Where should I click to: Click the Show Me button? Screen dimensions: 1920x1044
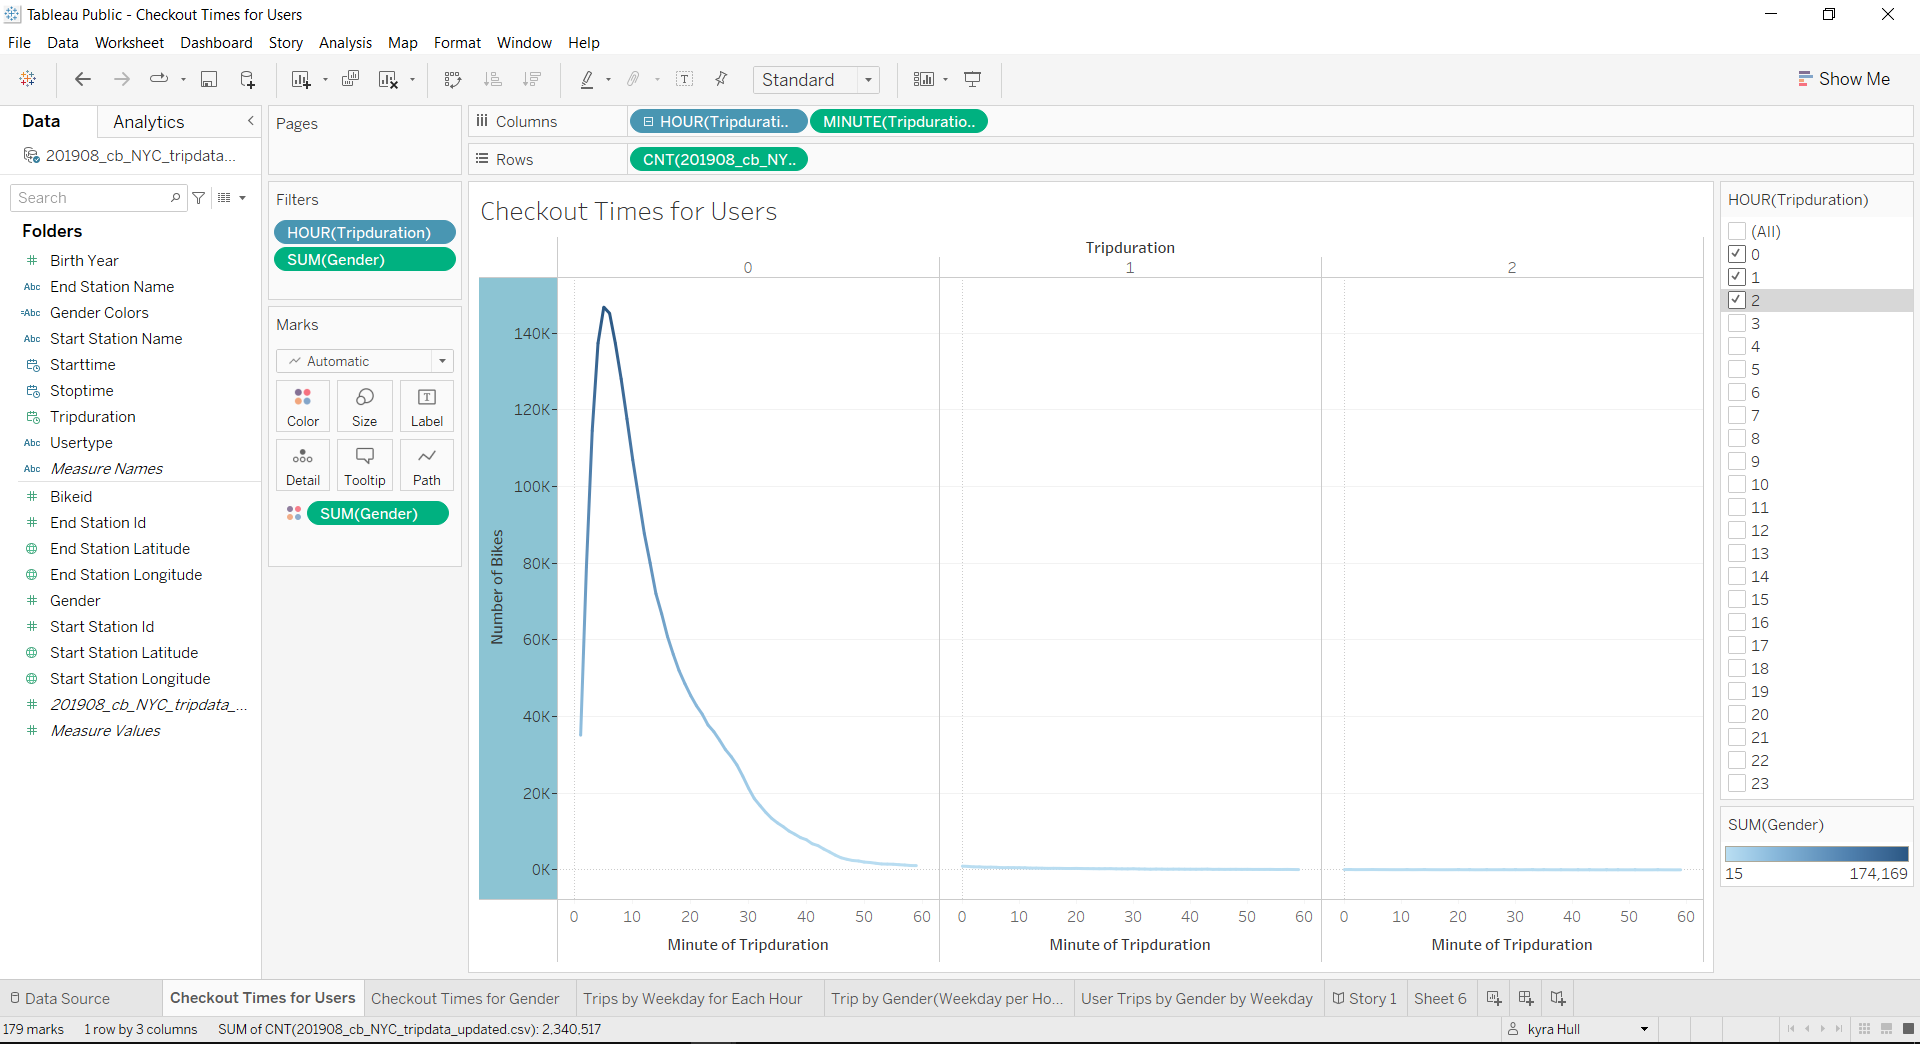[x=1845, y=78]
